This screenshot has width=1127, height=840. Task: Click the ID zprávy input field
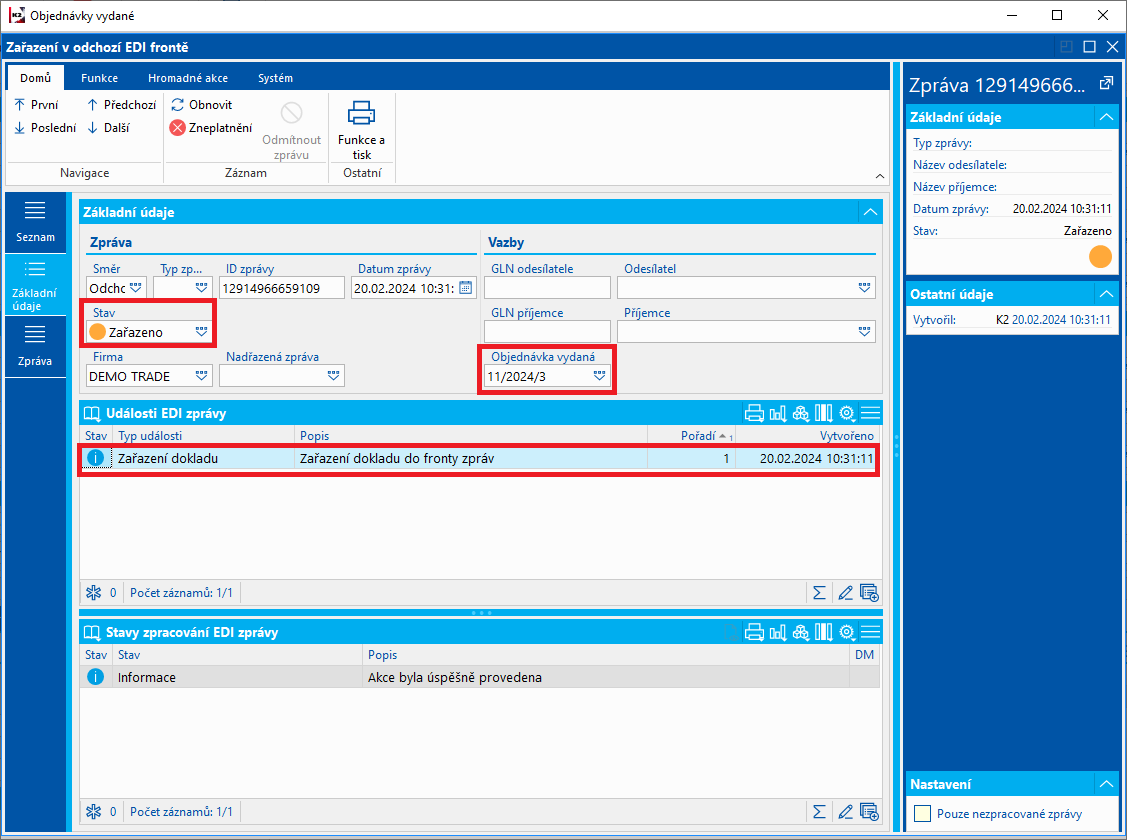coord(282,288)
